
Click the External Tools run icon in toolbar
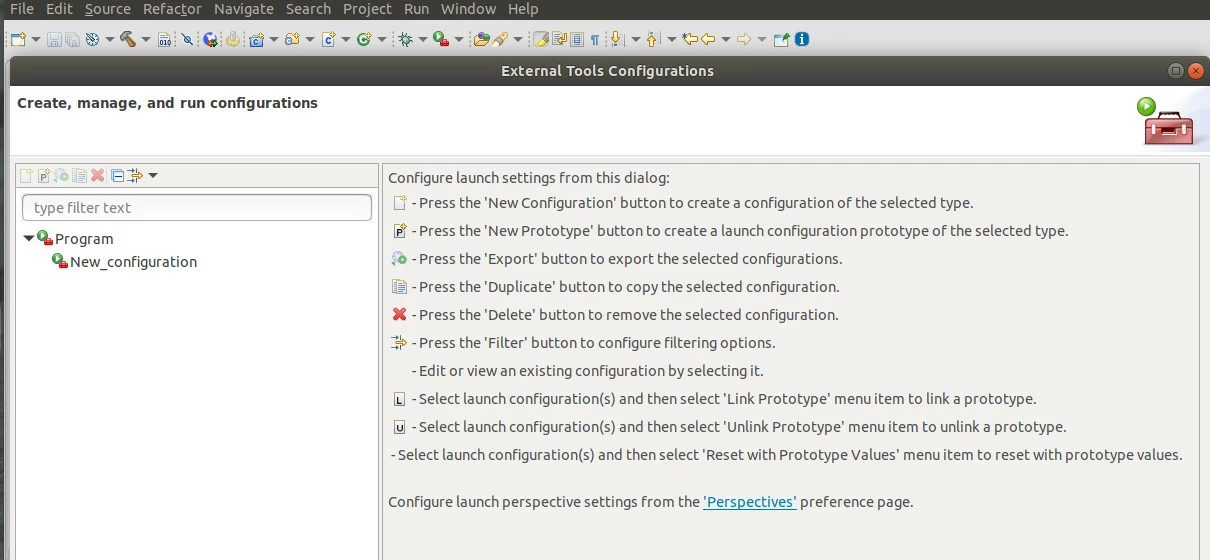tap(441, 40)
